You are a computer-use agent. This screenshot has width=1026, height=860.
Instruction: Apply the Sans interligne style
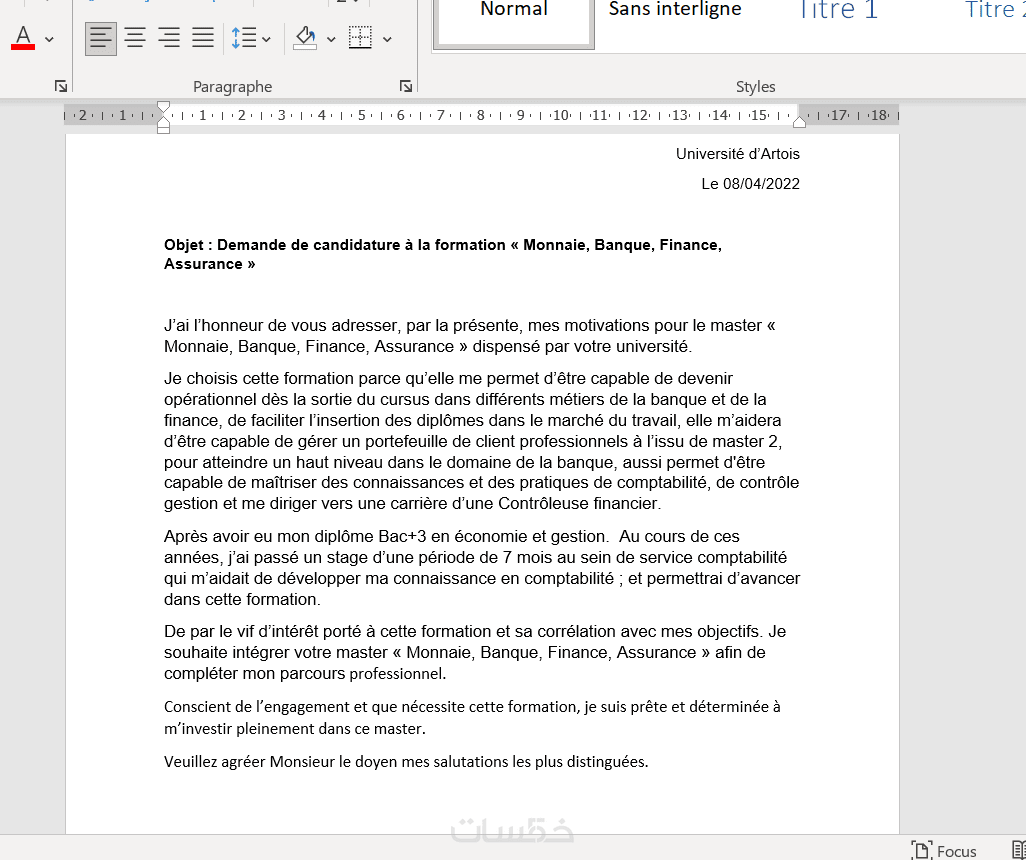click(675, 9)
